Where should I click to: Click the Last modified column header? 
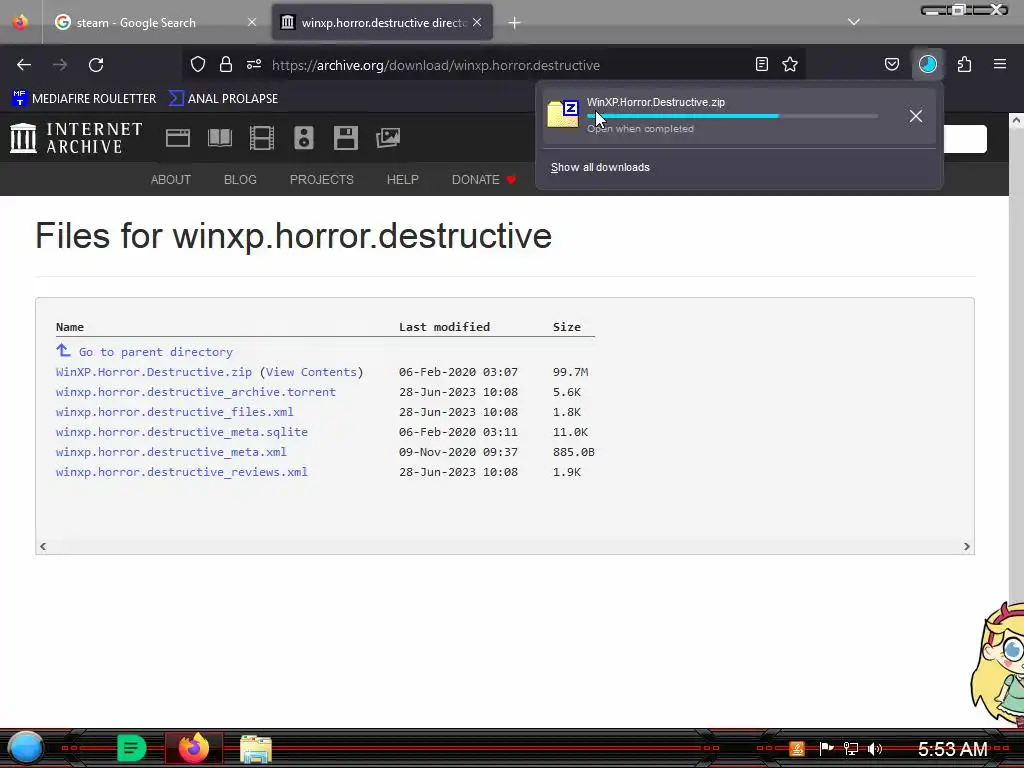(444, 327)
